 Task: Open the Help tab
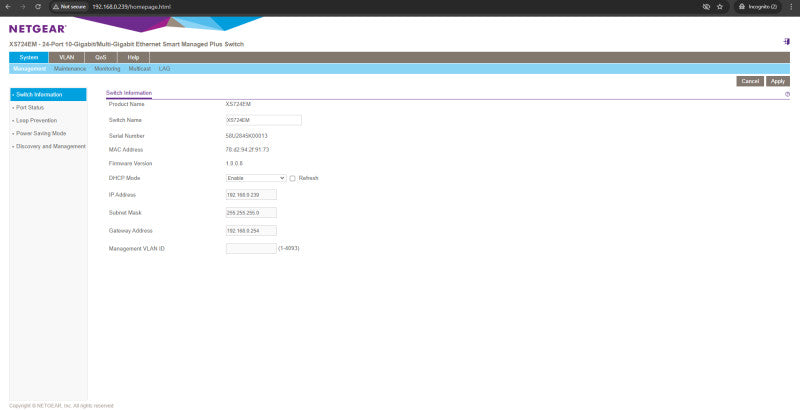point(133,58)
